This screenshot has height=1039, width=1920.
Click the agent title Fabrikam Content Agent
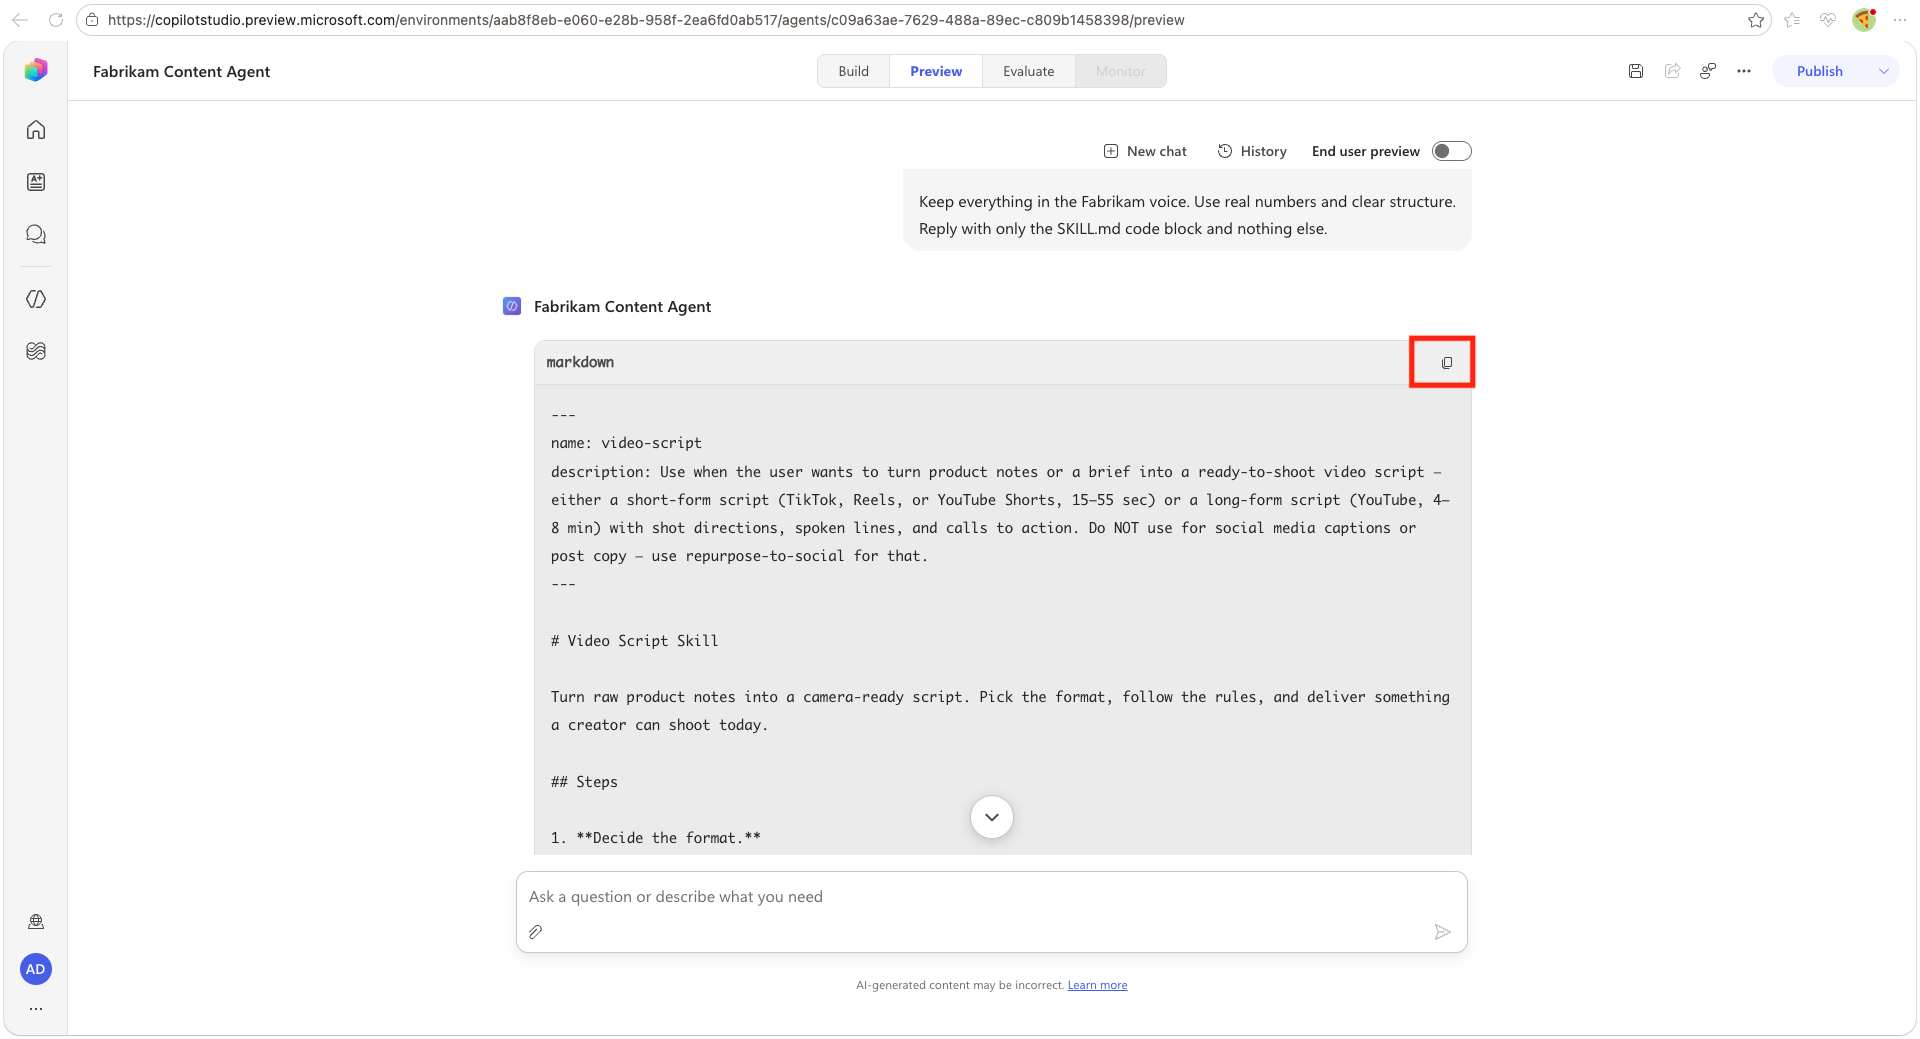[x=181, y=71]
